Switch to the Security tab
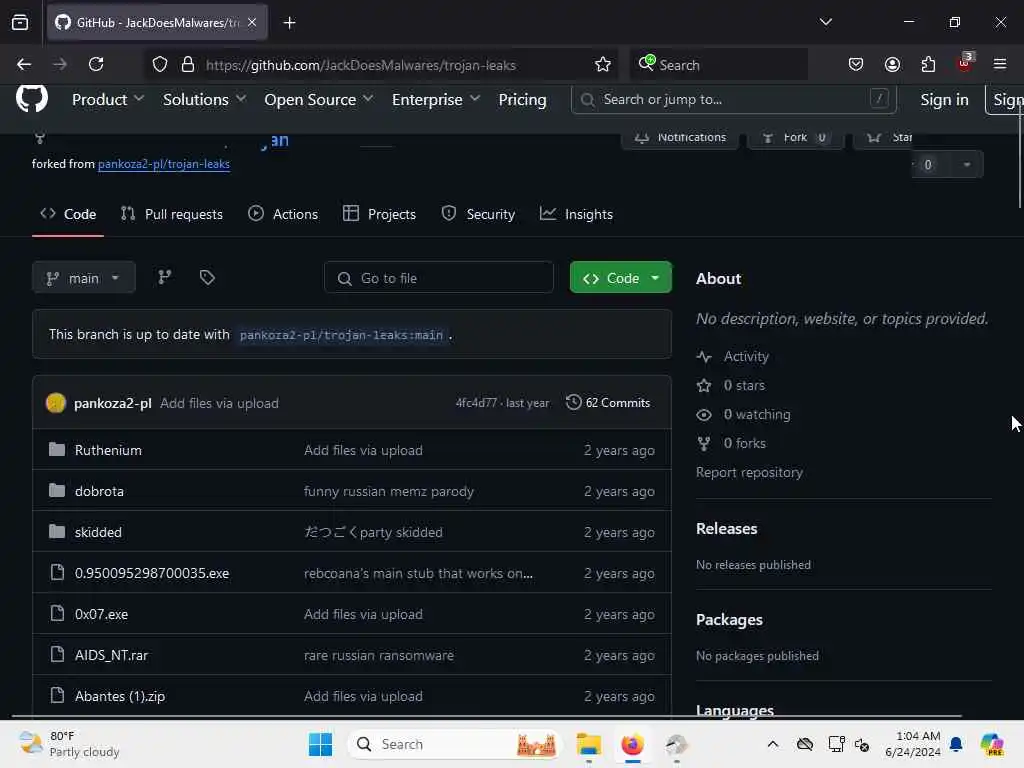Image resolution: width=1024 pixels, height=768 pixels. click(478, 214)
